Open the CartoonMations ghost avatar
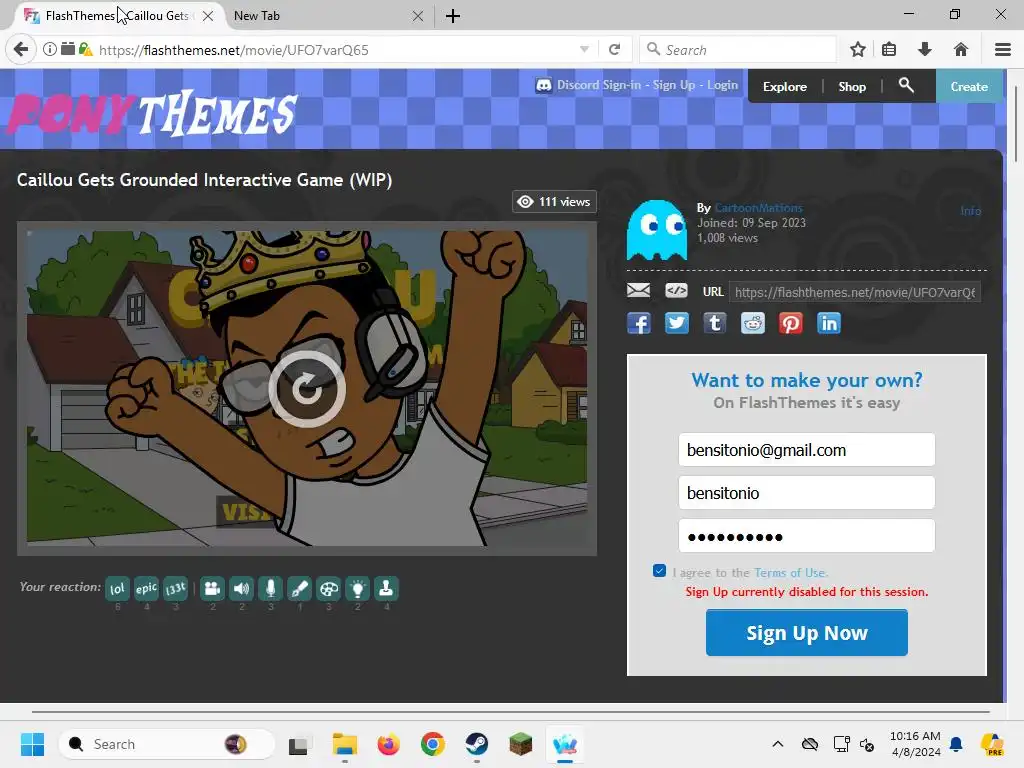The image size is (1024, 768). coord(656,231)
